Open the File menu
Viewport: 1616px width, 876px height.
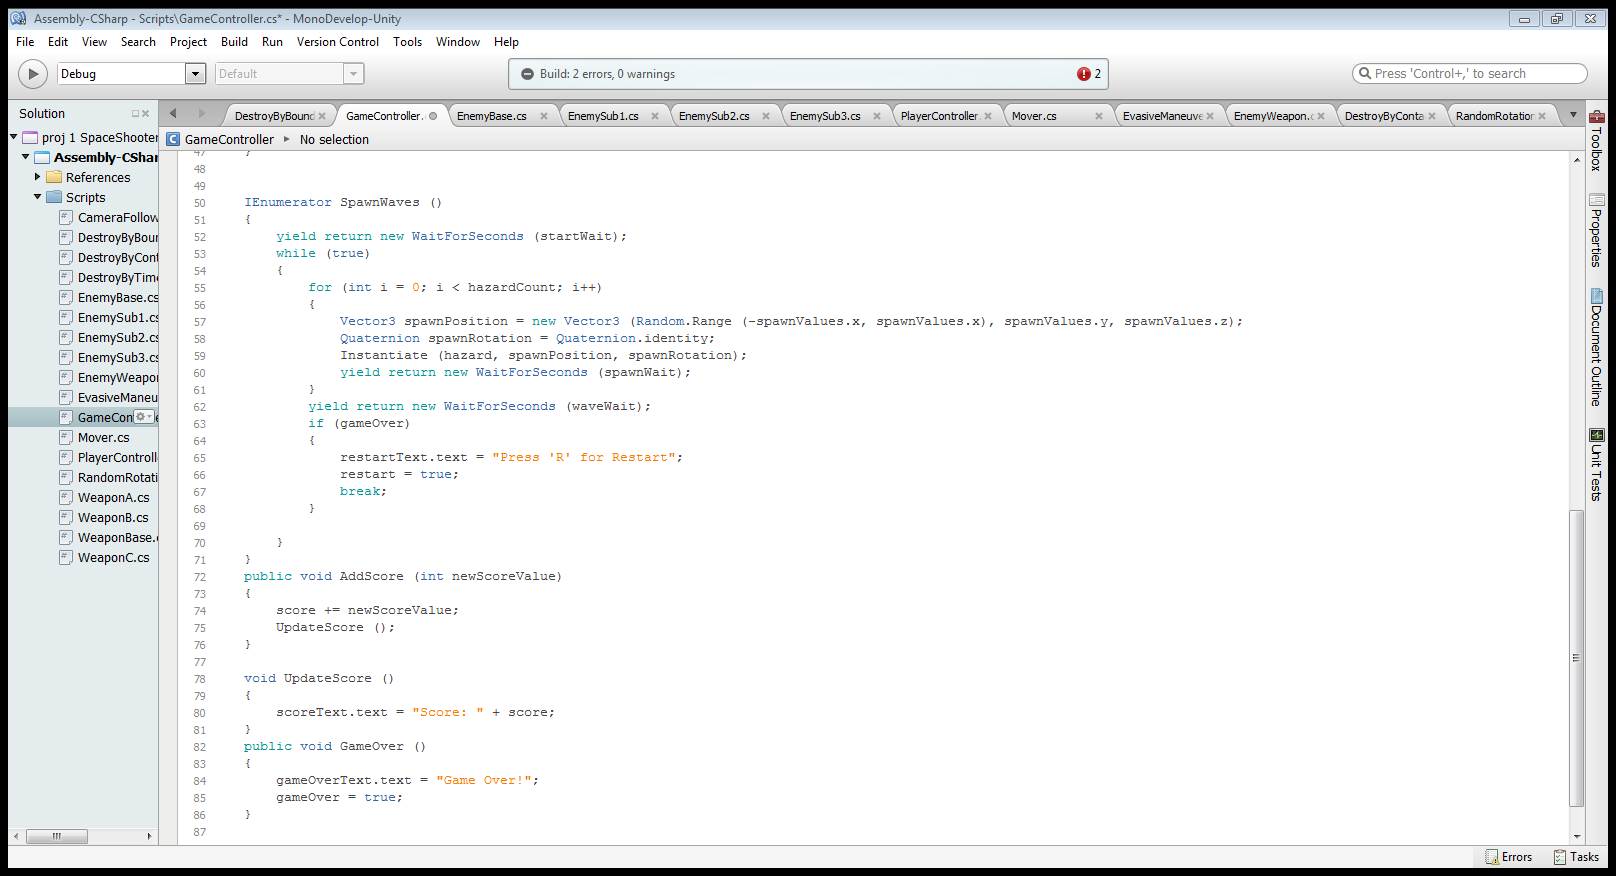[25, 42]
